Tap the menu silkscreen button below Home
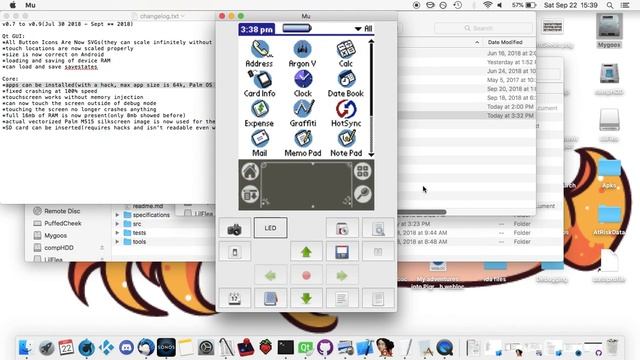Viewport: 640px width, 360px height. point(250,194)
